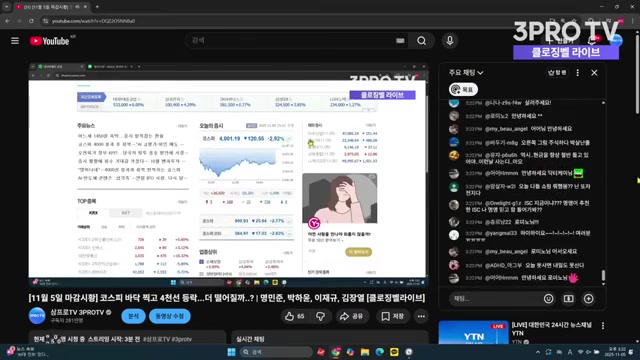Open the 탑팬 top fans leaderboard
This screenshot has width=640, height=360.
[x=557, y=73]
